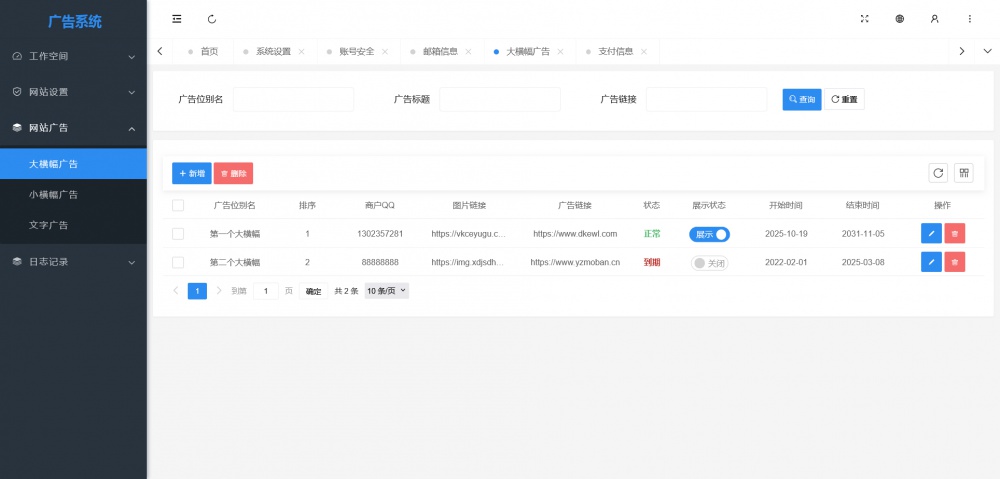Open the vertical three-dot more menu
The image size is (1000, 479).
point(969,19)
